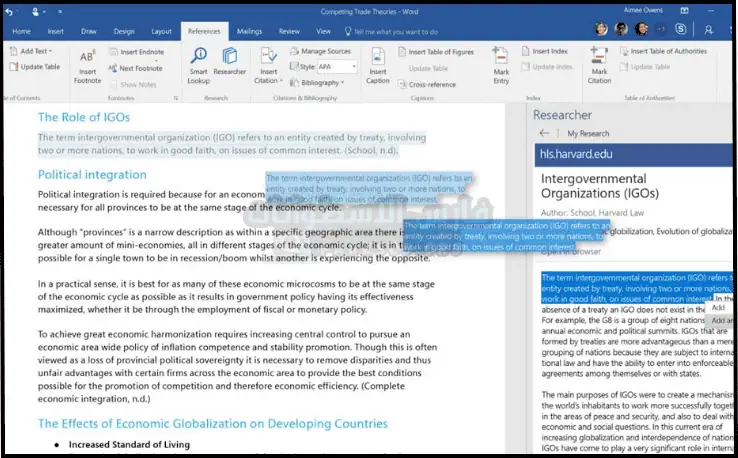This screenshot has width=738, height=458.
Task: Click Insert Table of Figures
Action: pyautogui.click(x=436, y=51)
